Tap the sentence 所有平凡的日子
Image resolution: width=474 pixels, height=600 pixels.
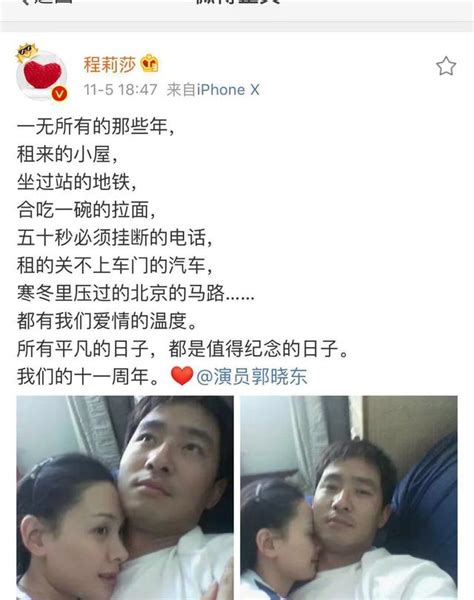click(x=83, y=349)
